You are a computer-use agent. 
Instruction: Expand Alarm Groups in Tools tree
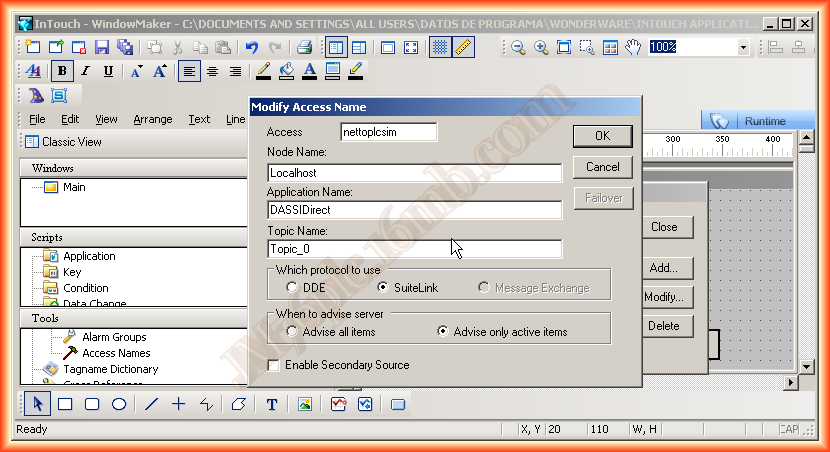point(113,337)
